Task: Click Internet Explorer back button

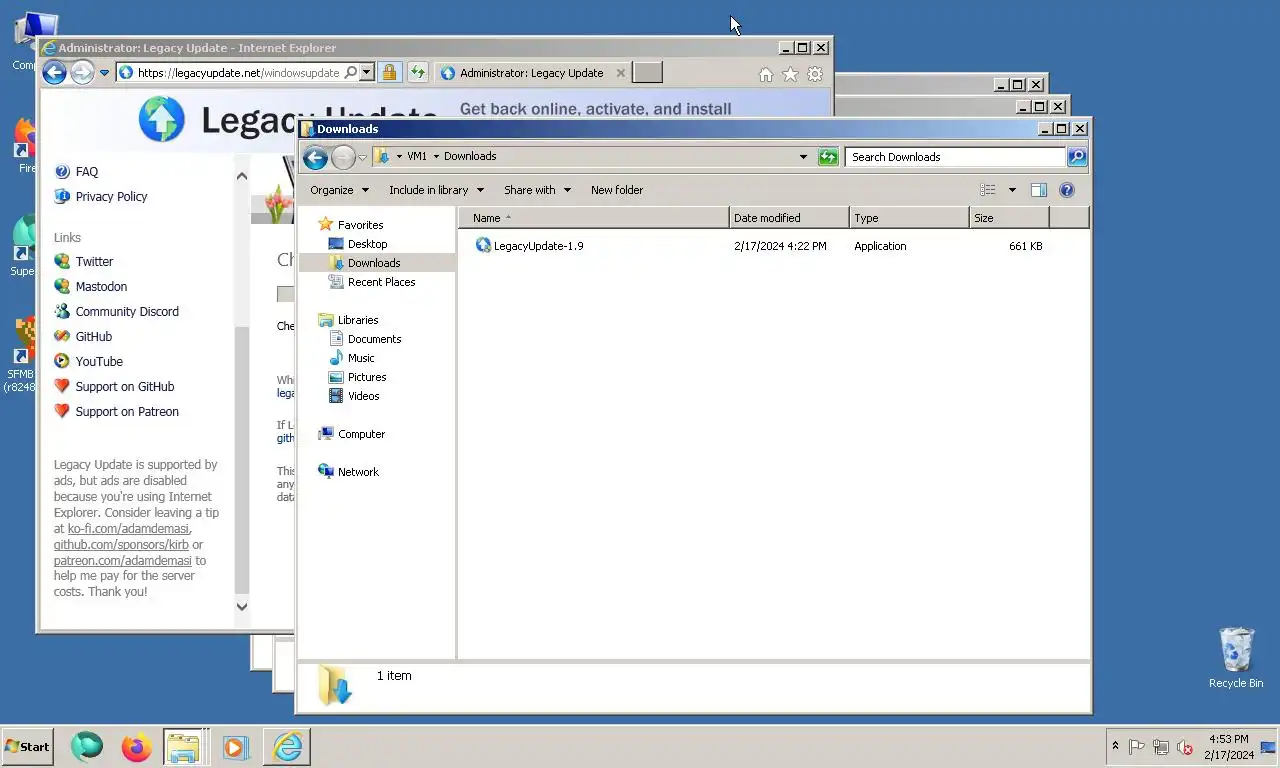Action: (54, 72)
